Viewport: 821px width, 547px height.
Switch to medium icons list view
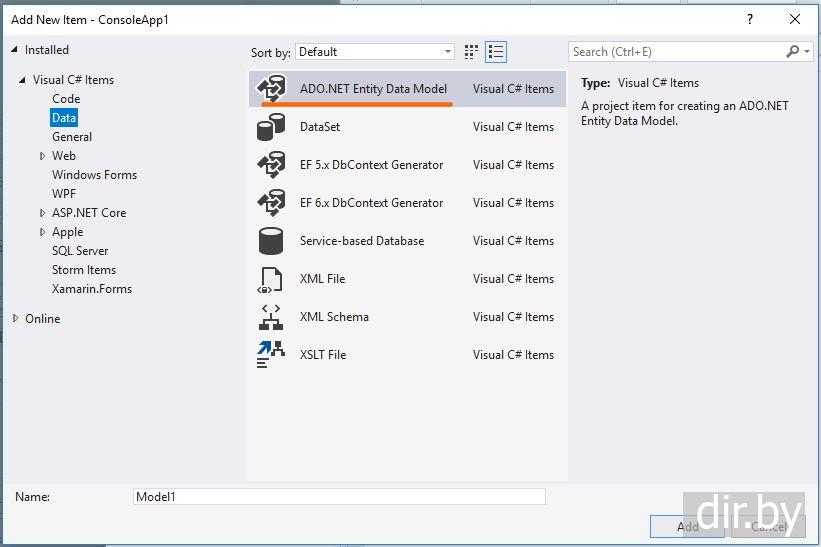click(496, 52)
